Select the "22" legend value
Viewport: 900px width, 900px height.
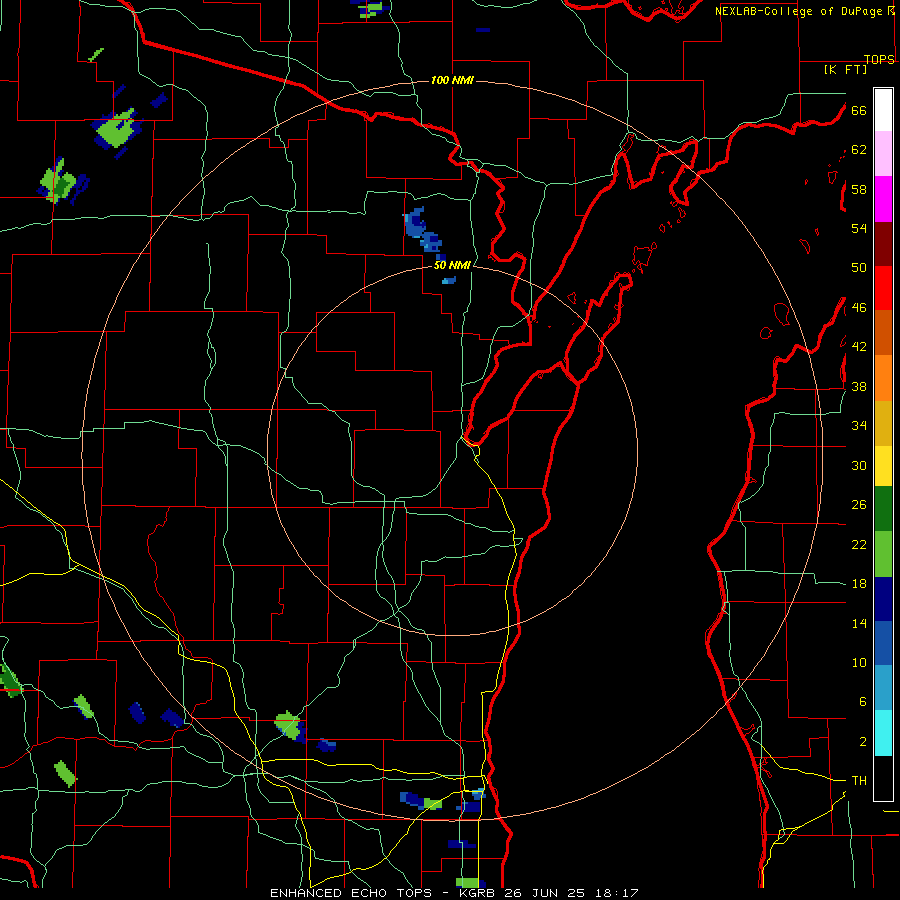point(859,545)
